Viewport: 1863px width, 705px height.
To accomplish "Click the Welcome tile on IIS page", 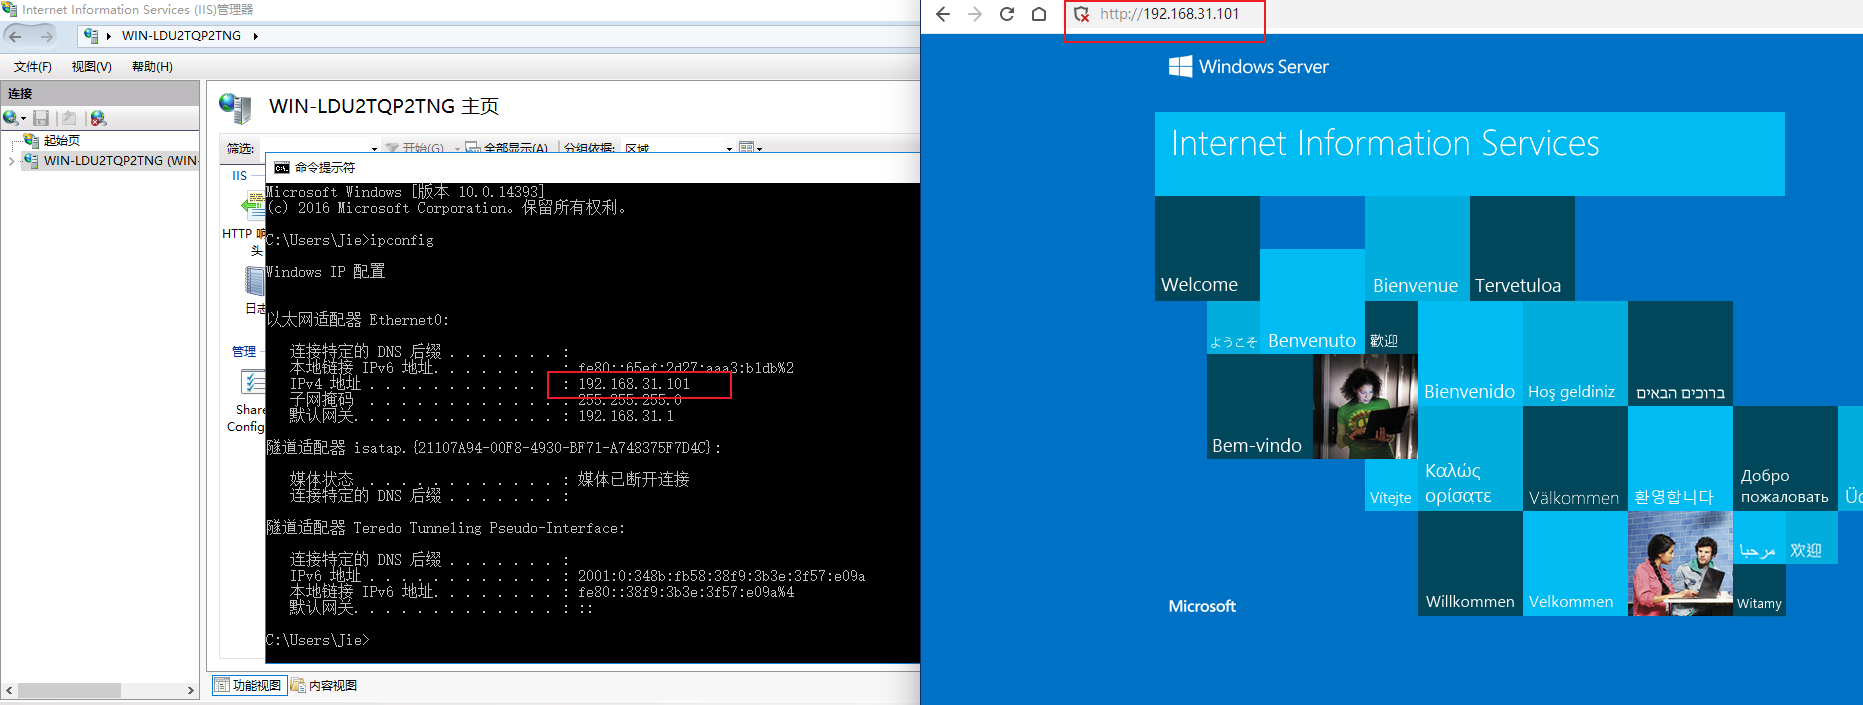I will (x=1207, y=248).
